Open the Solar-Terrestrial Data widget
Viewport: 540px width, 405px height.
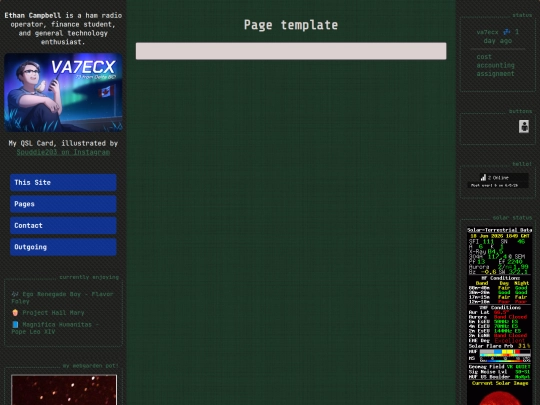[499, 316]
